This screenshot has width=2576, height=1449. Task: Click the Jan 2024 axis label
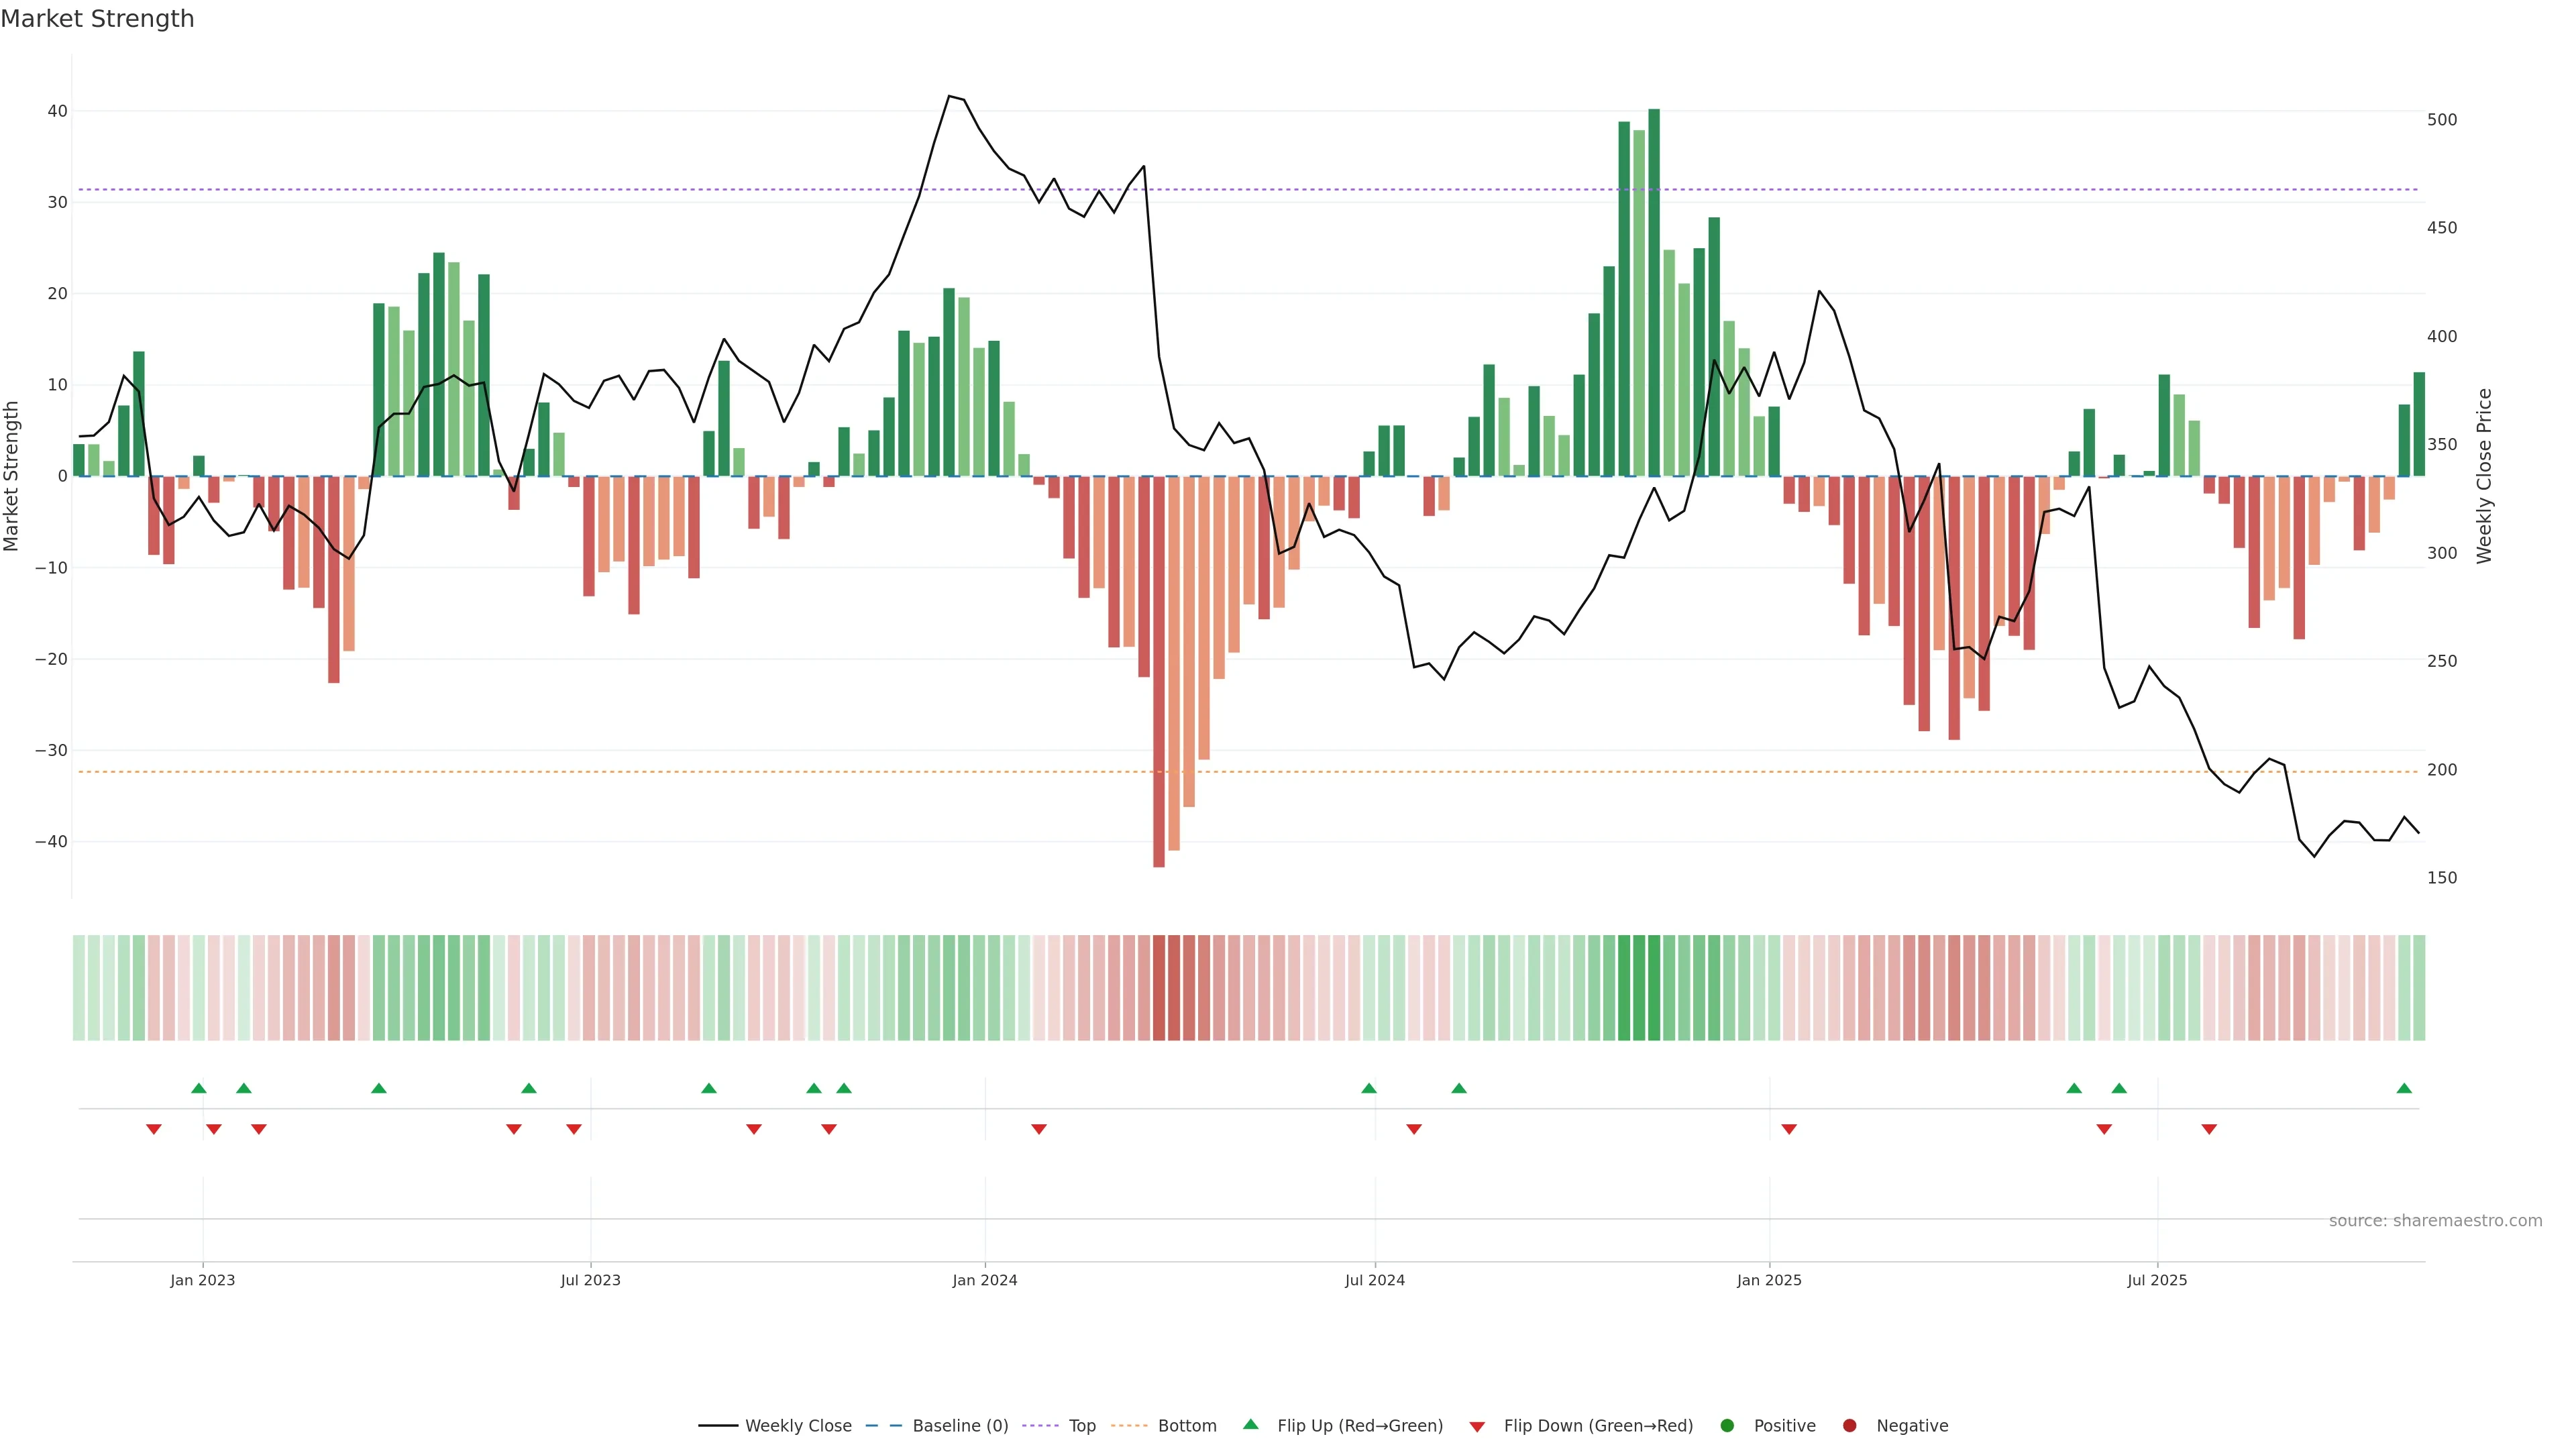[985, 1280]
